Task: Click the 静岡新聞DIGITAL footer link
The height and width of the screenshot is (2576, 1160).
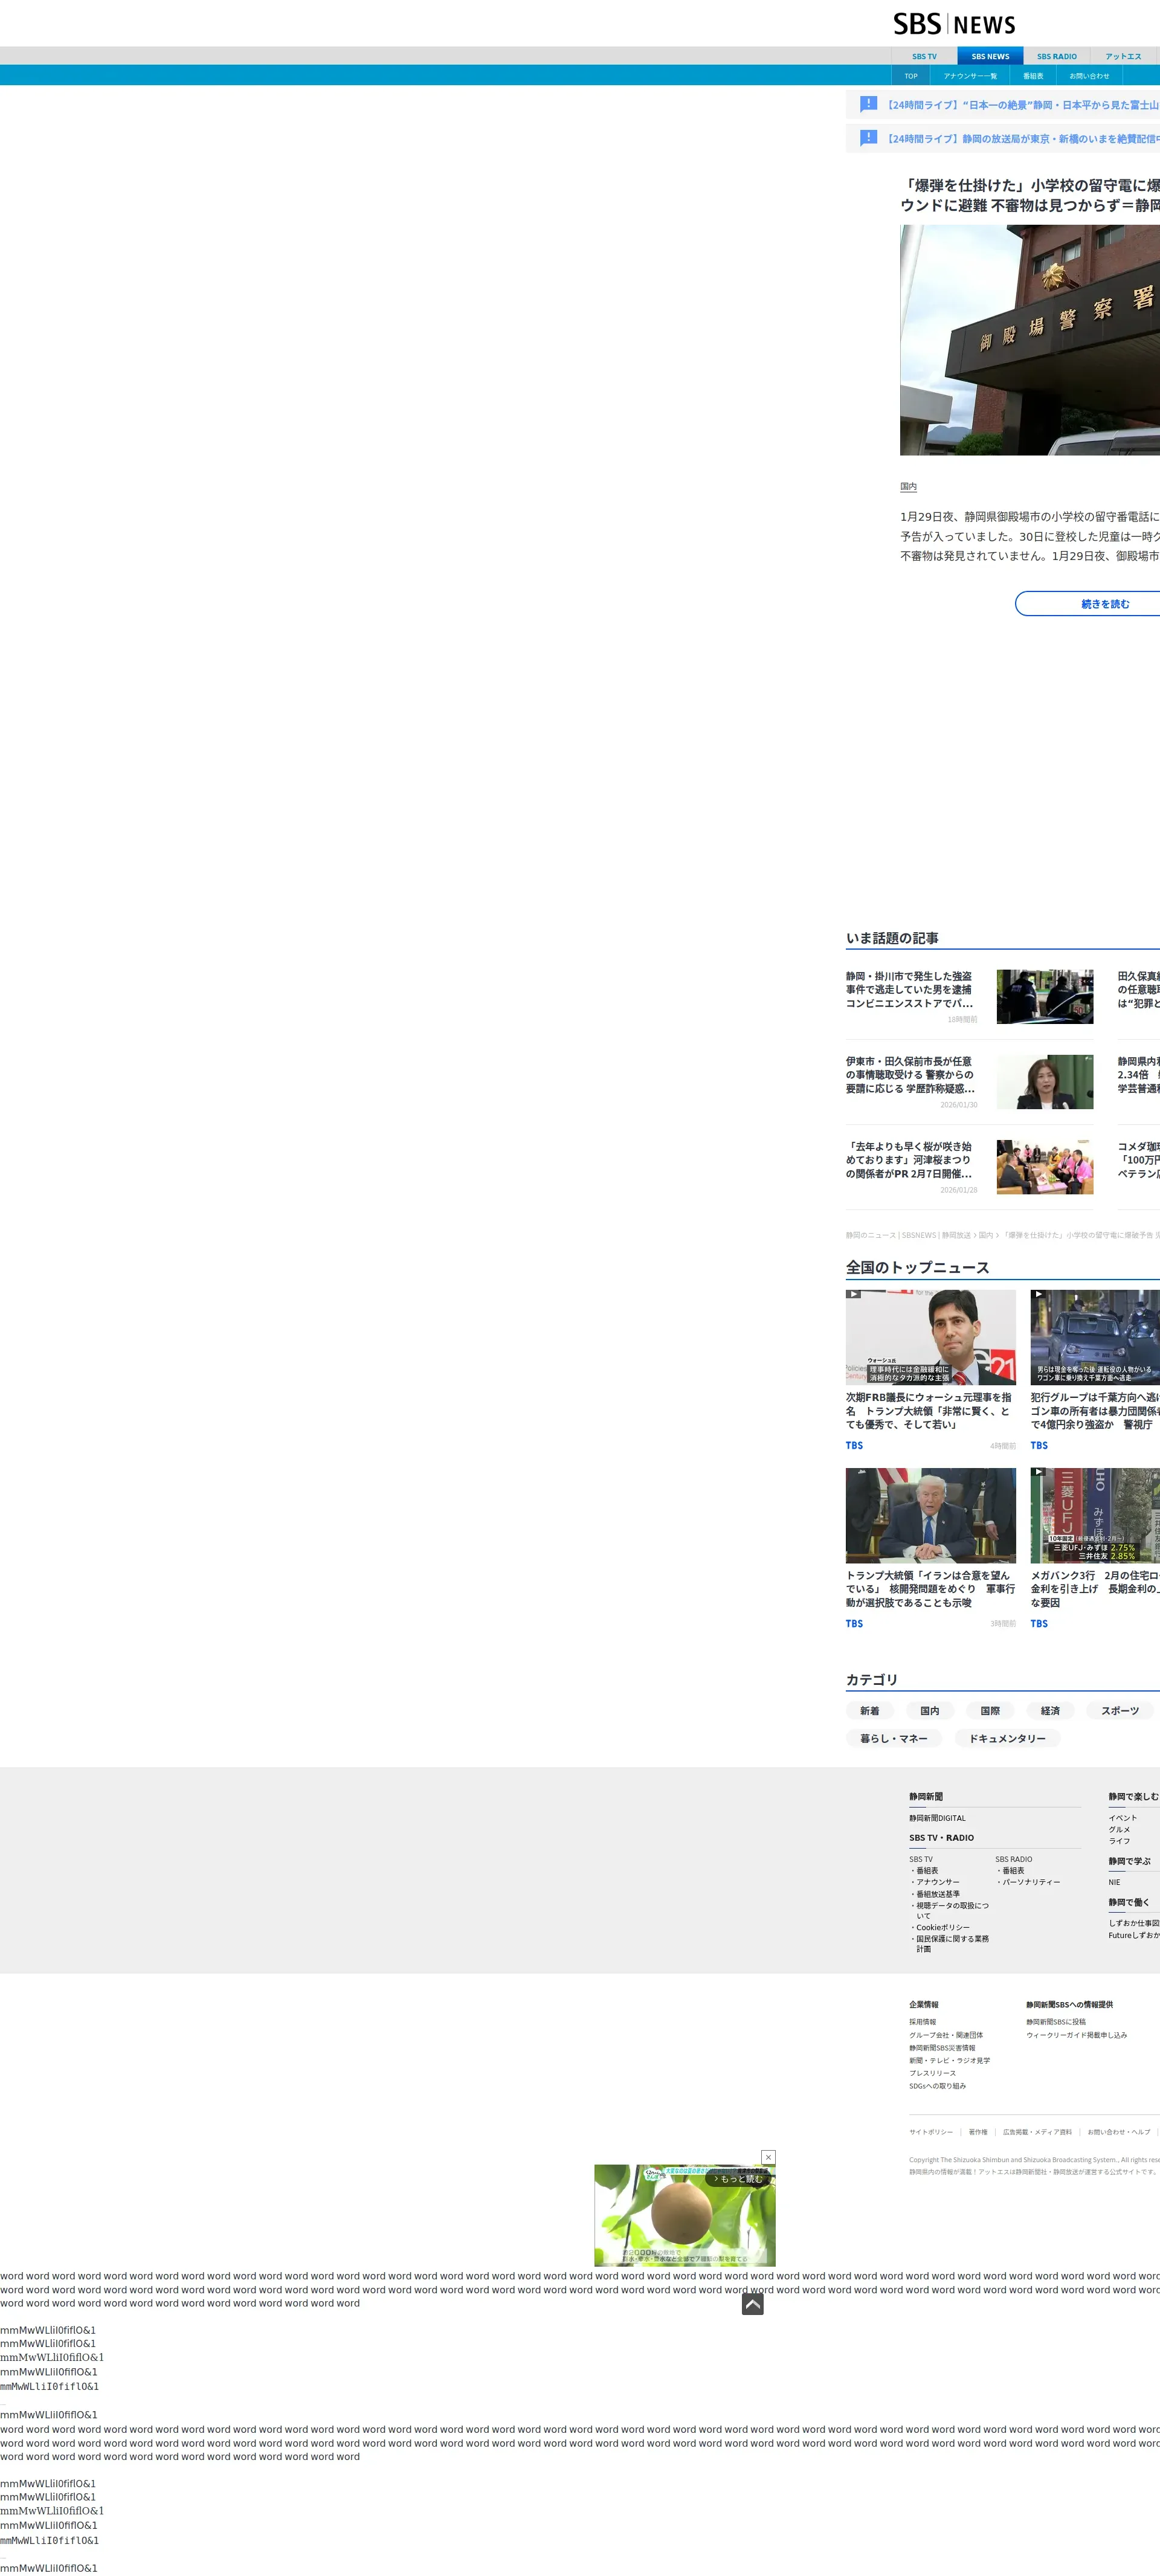Action: tap(937, 1818)
